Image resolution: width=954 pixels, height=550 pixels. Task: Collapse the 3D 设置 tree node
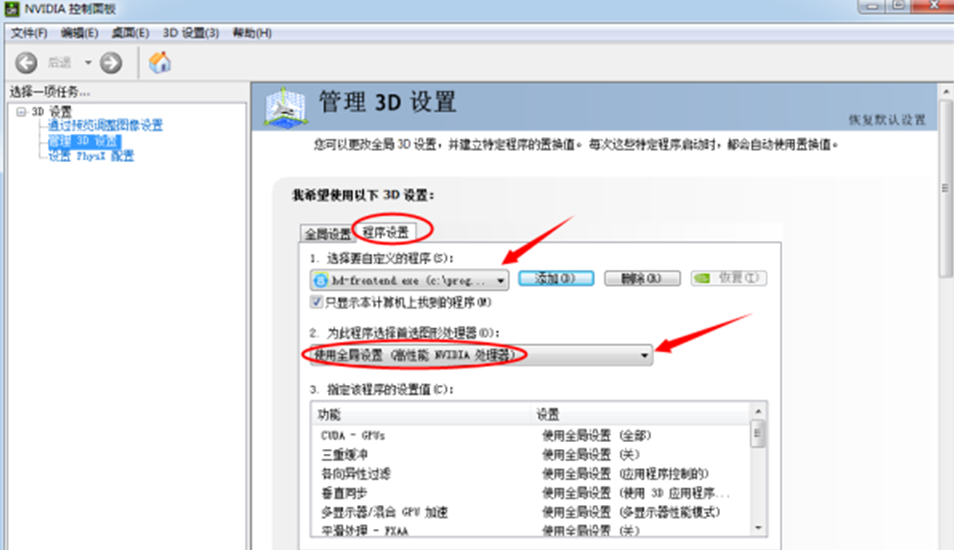pos(21,111)
